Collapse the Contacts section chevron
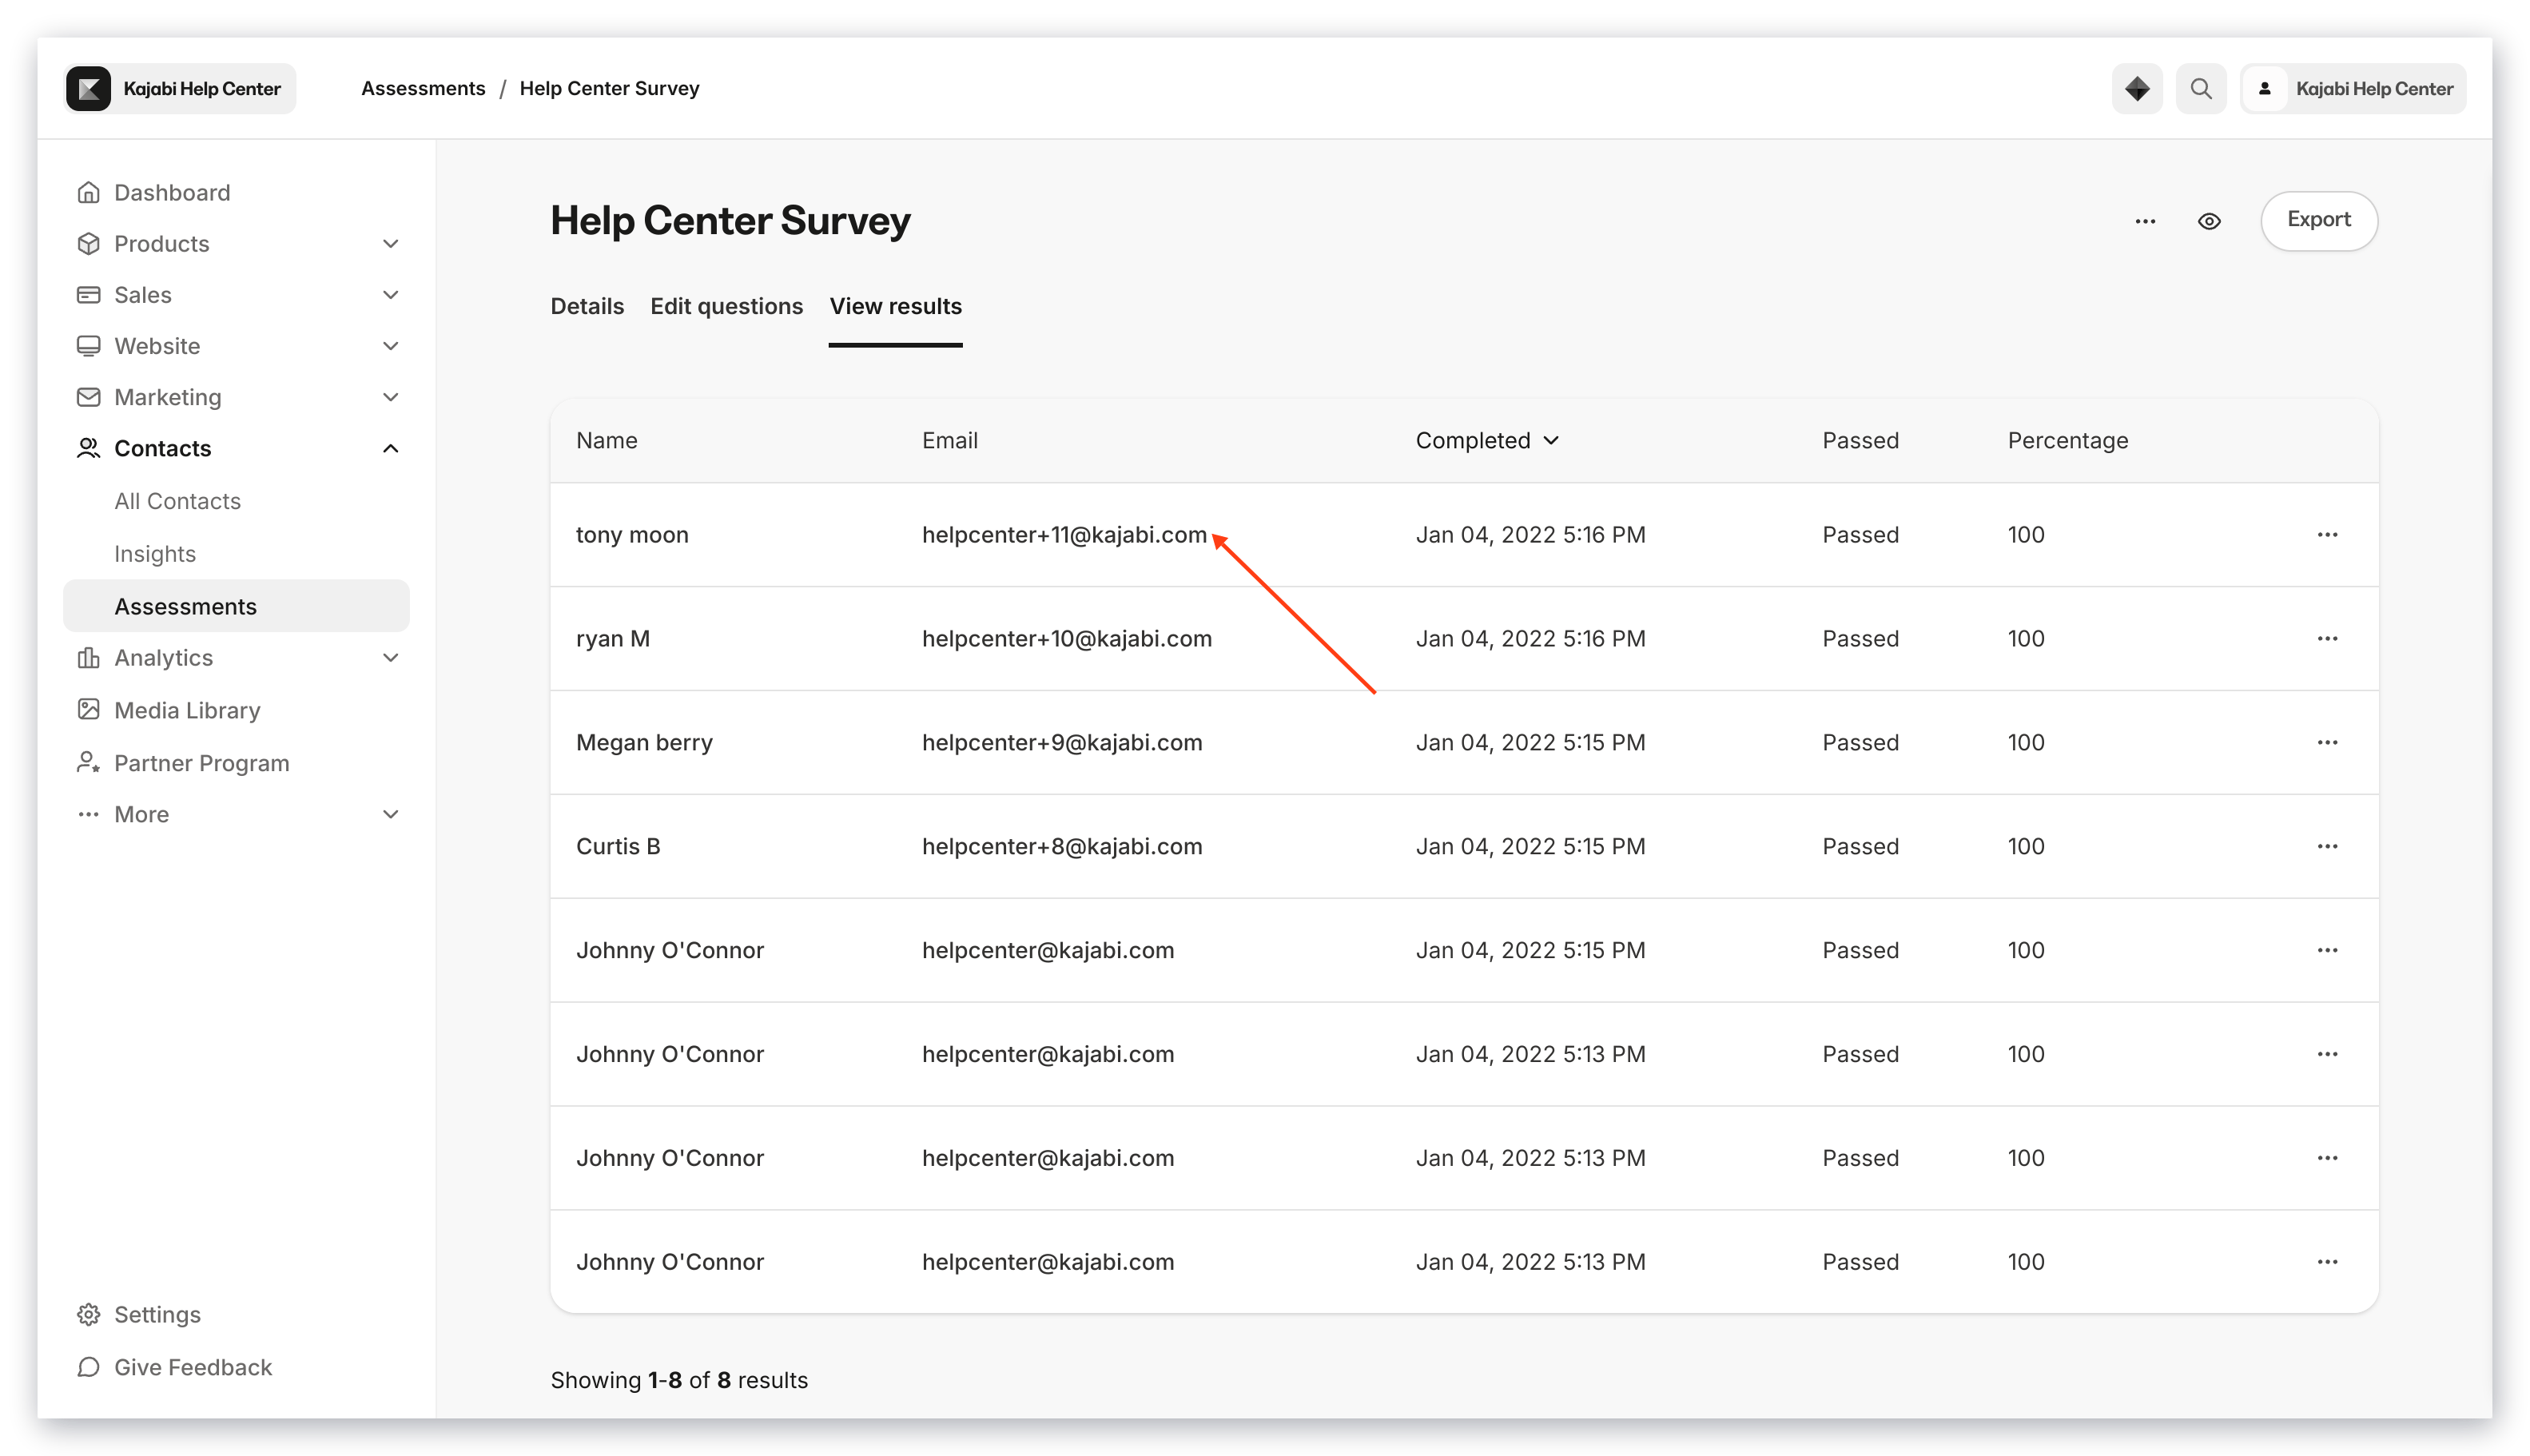Image resolution: width=2530 pixels, height=1456 pixels. click(x=390, y=448)
